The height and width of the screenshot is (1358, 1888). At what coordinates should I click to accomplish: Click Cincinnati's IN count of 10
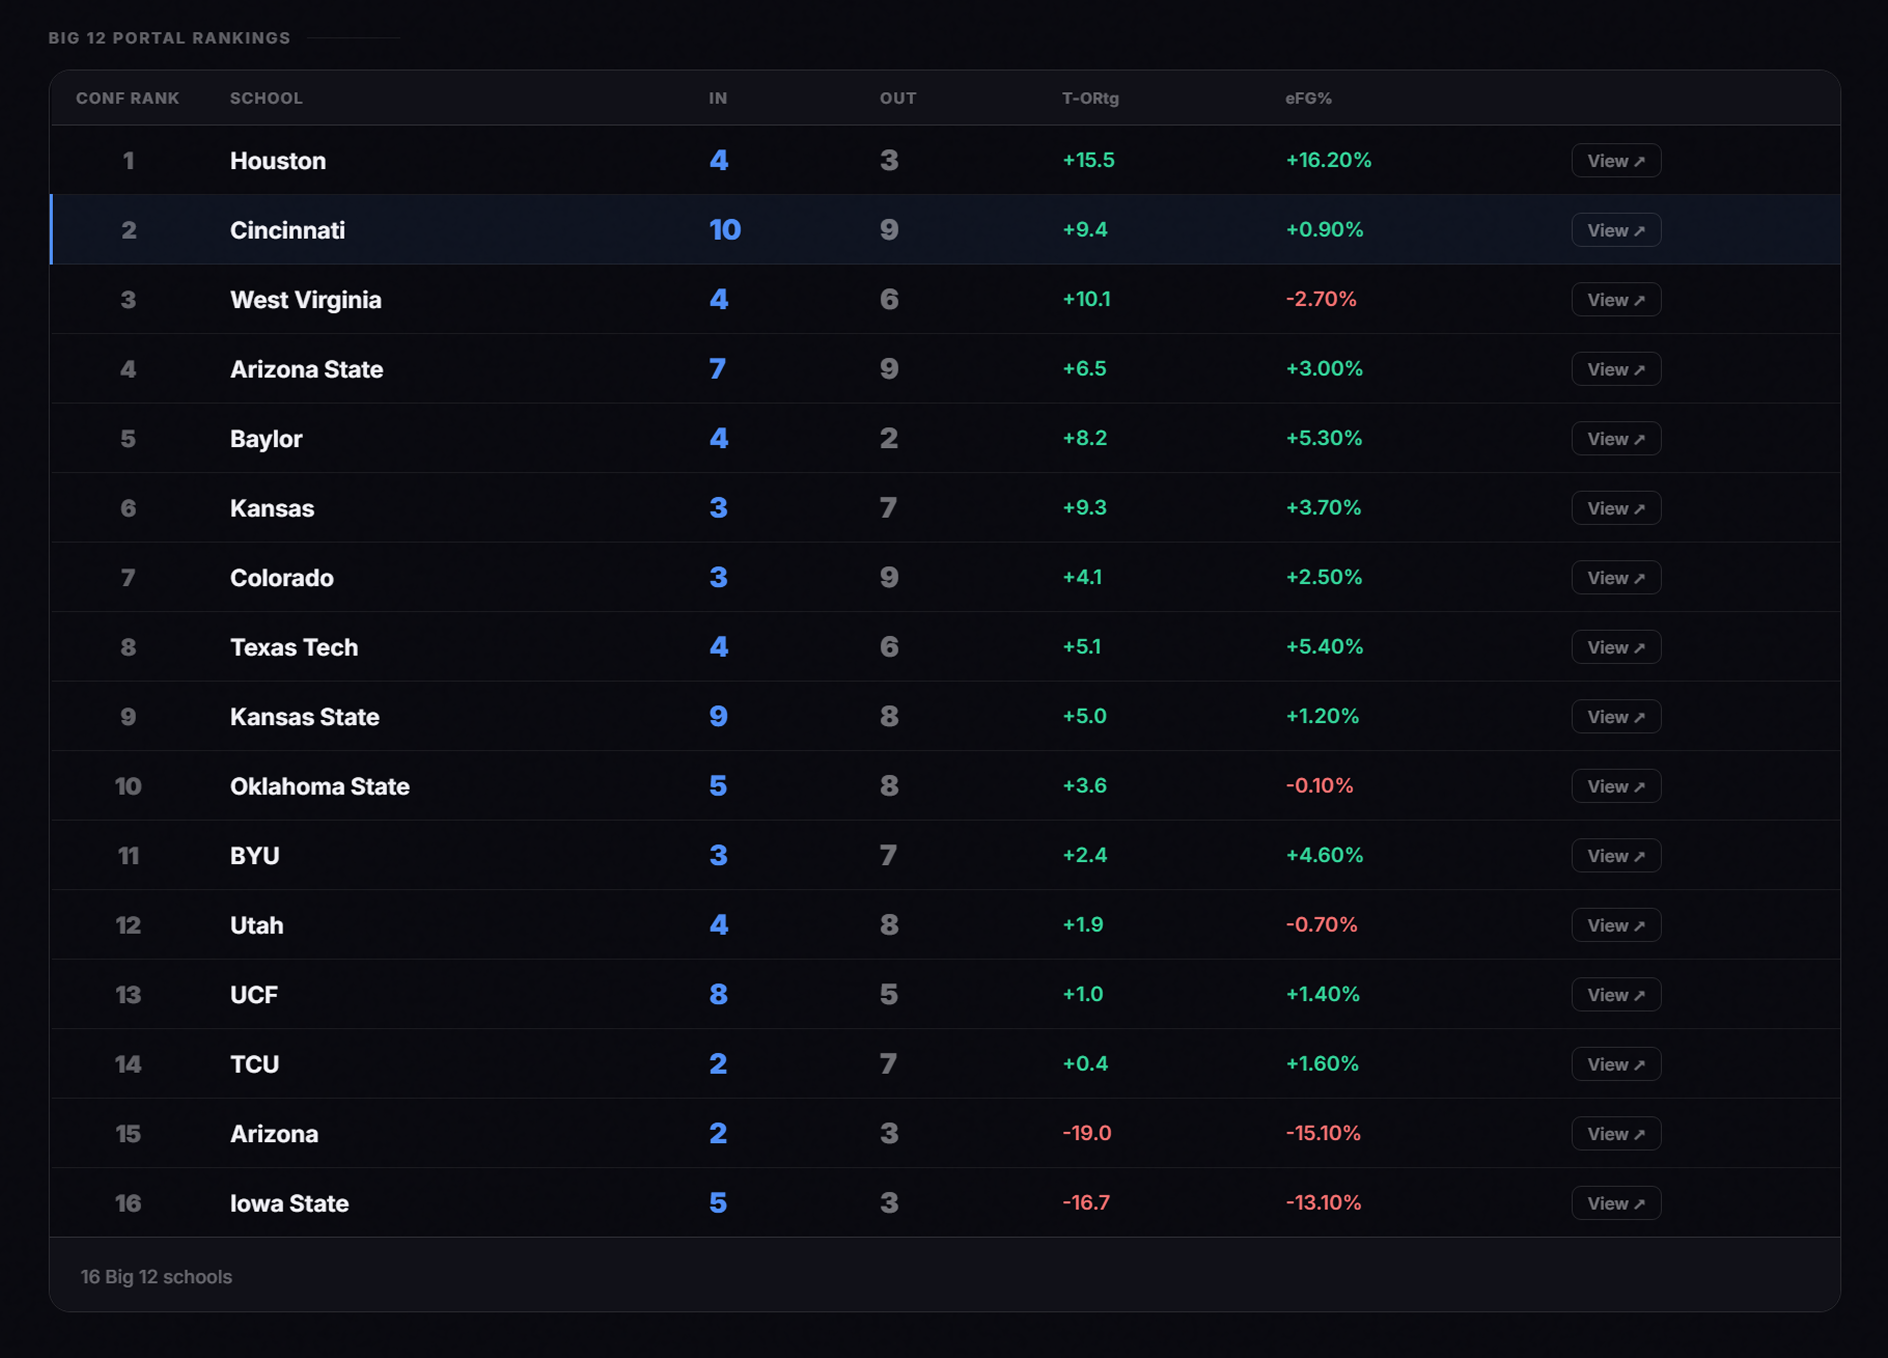tap(725, 230)
